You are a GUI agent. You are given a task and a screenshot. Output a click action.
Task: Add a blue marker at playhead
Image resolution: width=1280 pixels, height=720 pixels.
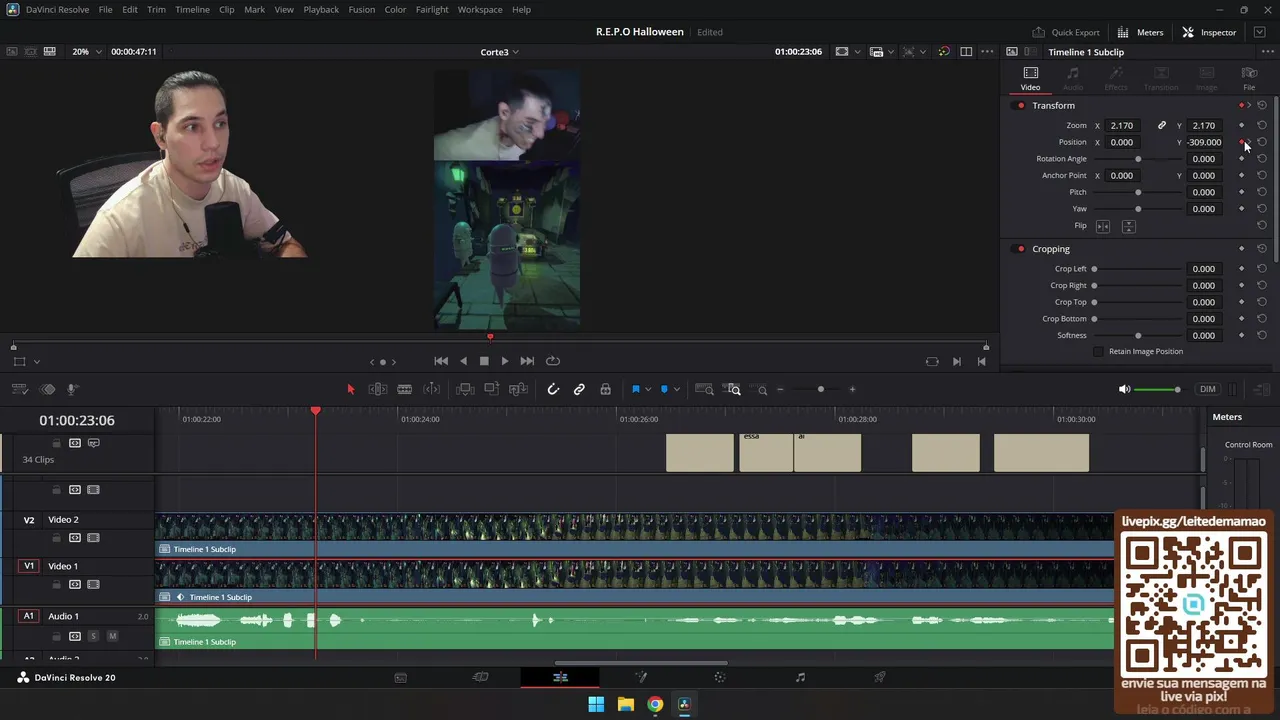(x=664, y=389)
